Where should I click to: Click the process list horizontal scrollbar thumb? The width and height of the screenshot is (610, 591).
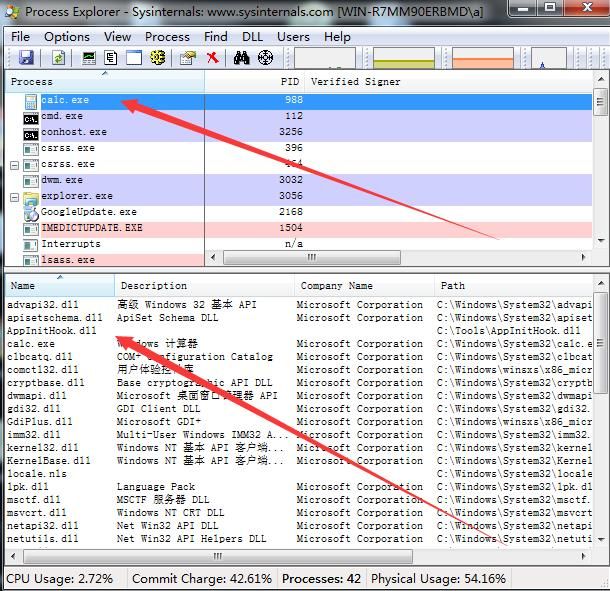(x=312, y=257)
